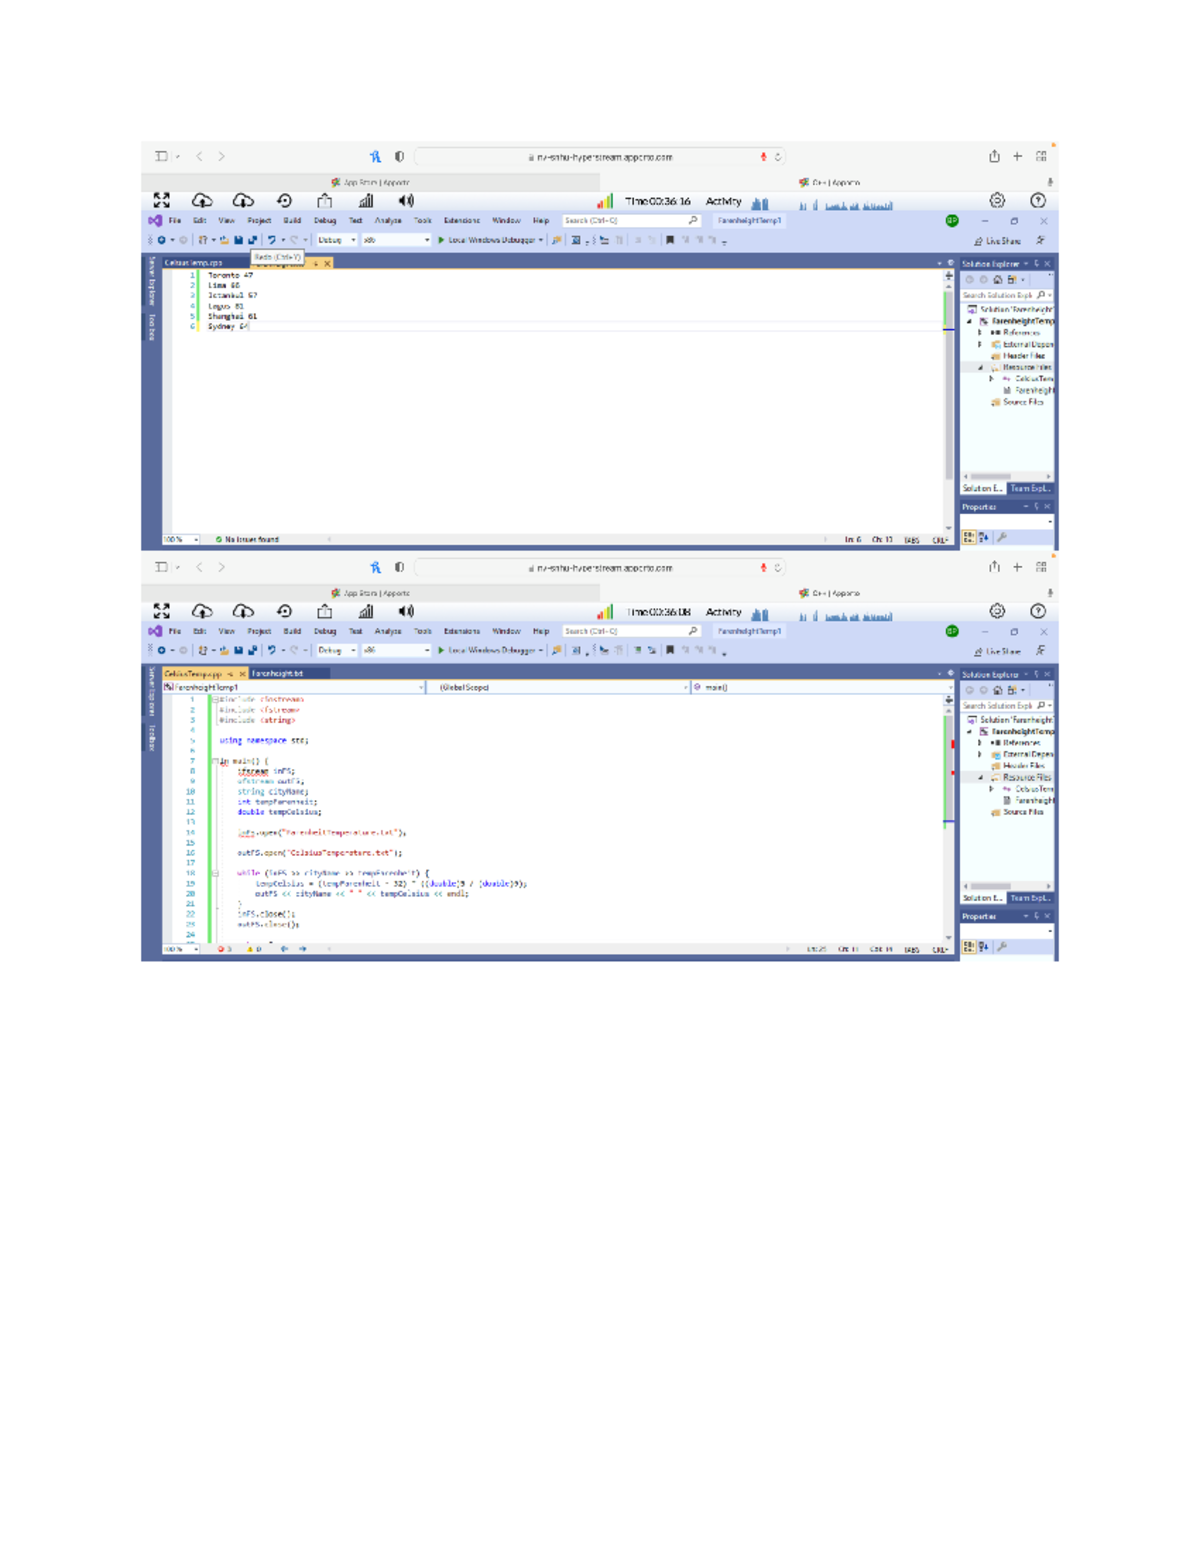Toggle folding of the while loop at line 18
Screen dimensions: 1200x1553
click(214, 873)
